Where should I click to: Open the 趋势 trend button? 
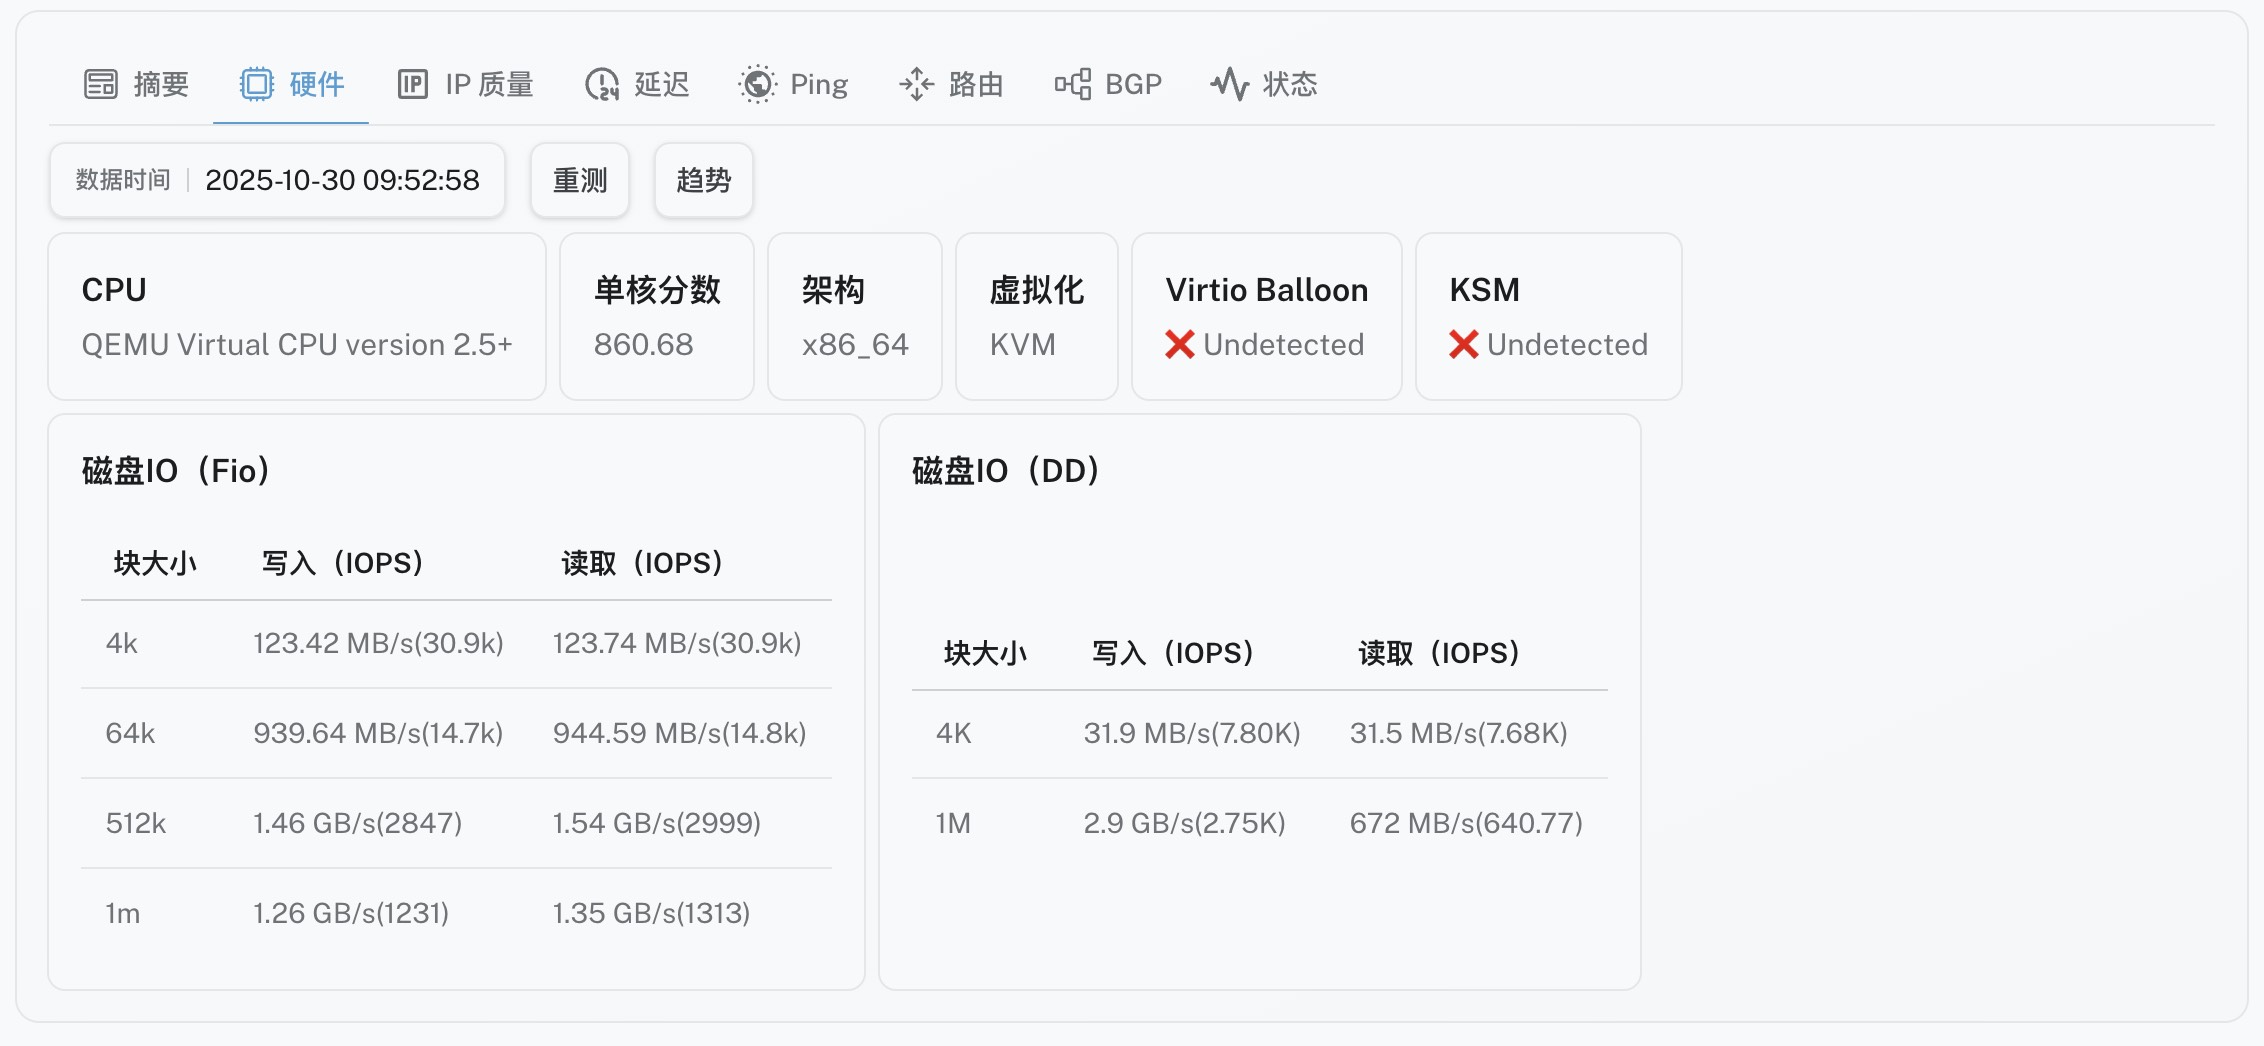click(x=704, y=180)
